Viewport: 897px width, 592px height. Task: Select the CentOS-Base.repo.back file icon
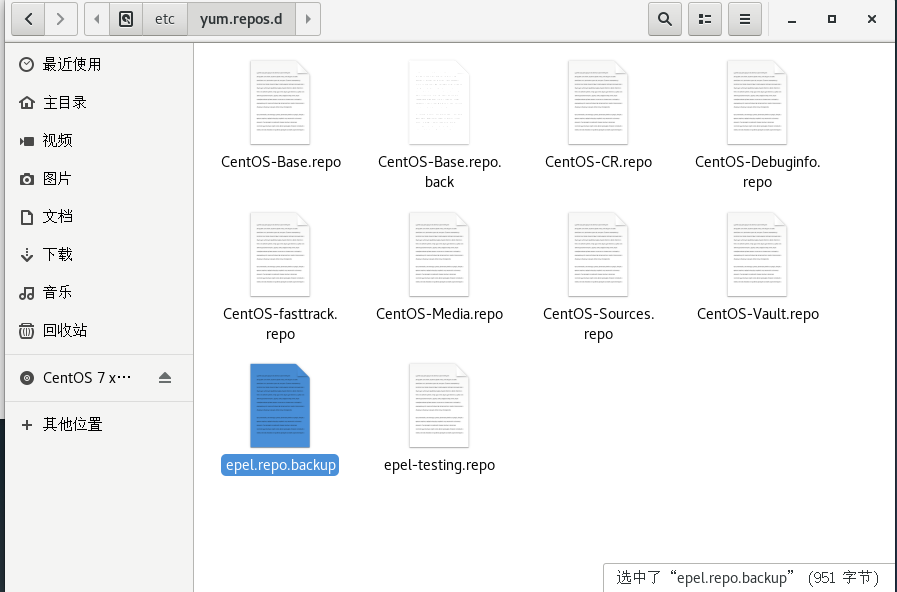439,102
